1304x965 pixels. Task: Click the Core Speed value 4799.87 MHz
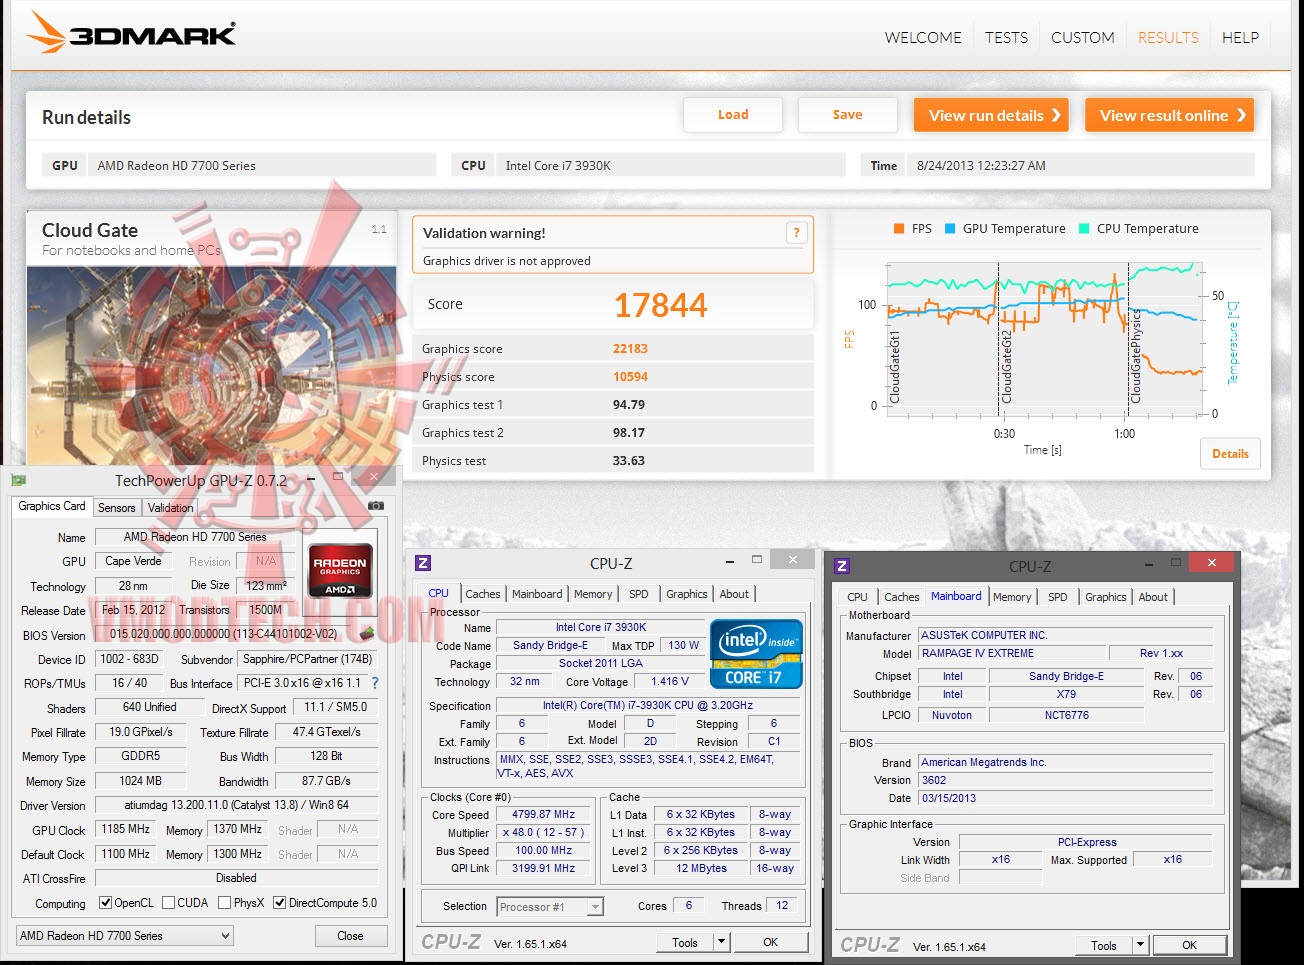click(x=543, y=814)
